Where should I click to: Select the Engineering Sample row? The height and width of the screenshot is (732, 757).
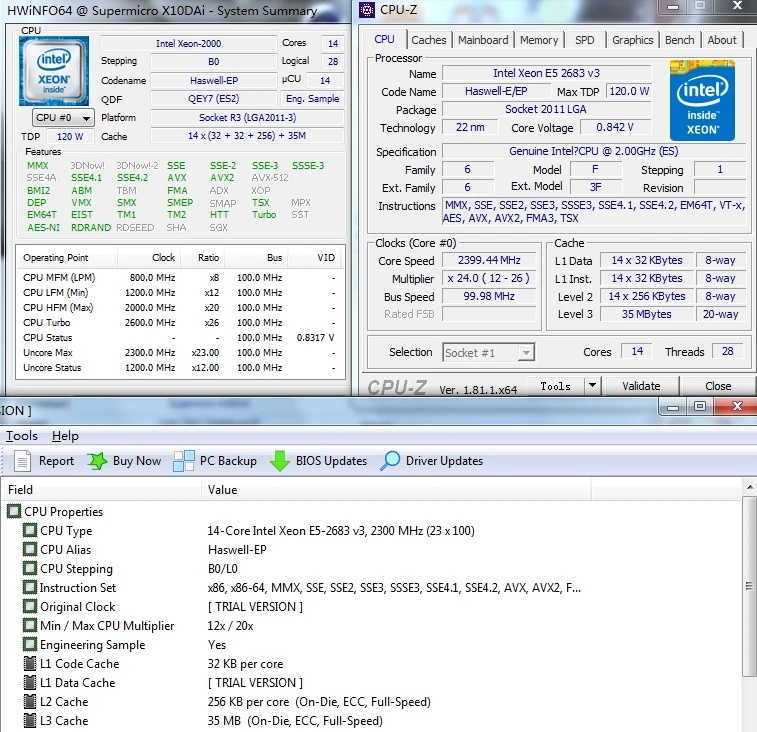click(x=92, y=645)
